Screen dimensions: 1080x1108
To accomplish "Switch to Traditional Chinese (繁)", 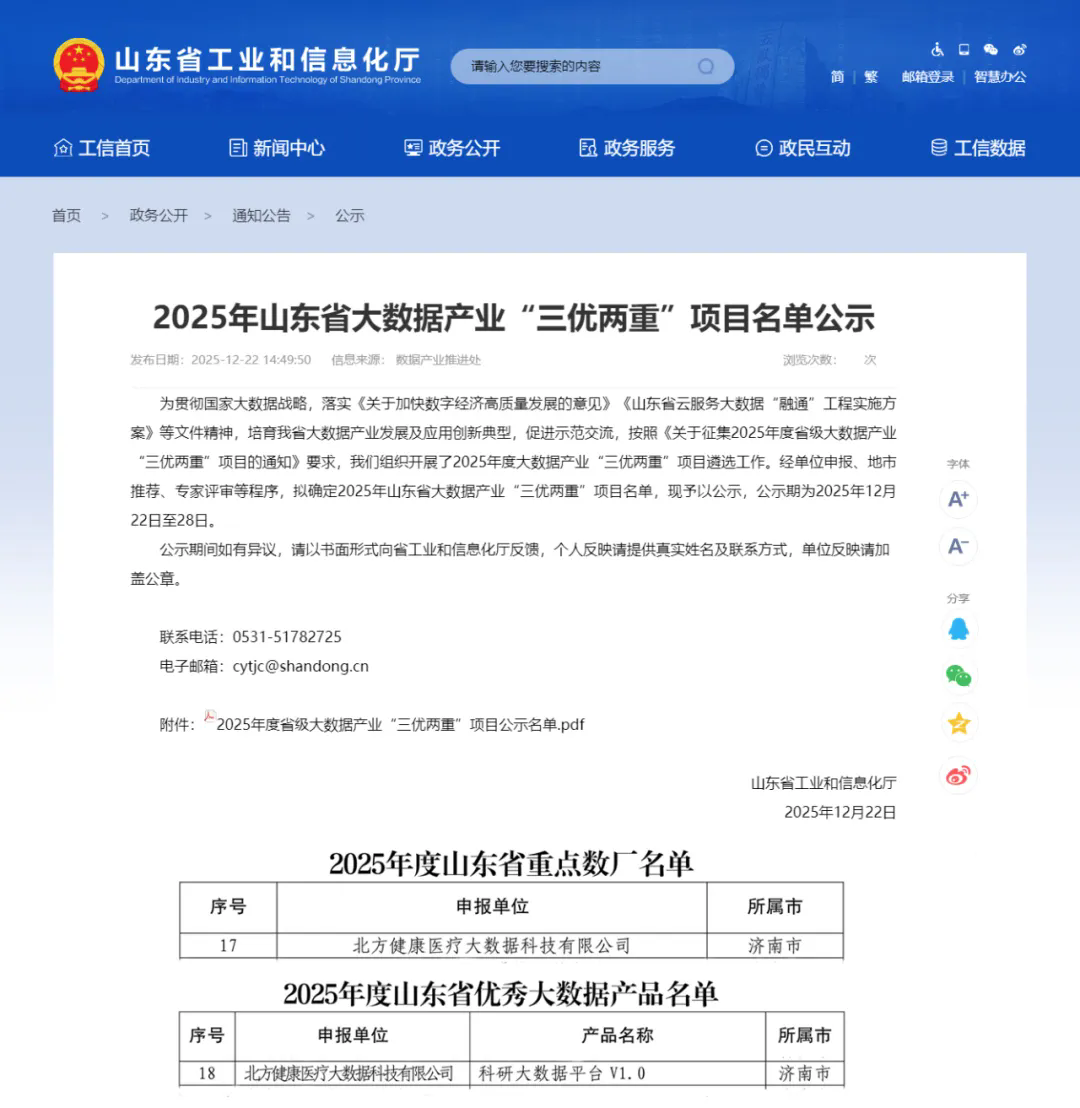I will (x=871, y=77).
